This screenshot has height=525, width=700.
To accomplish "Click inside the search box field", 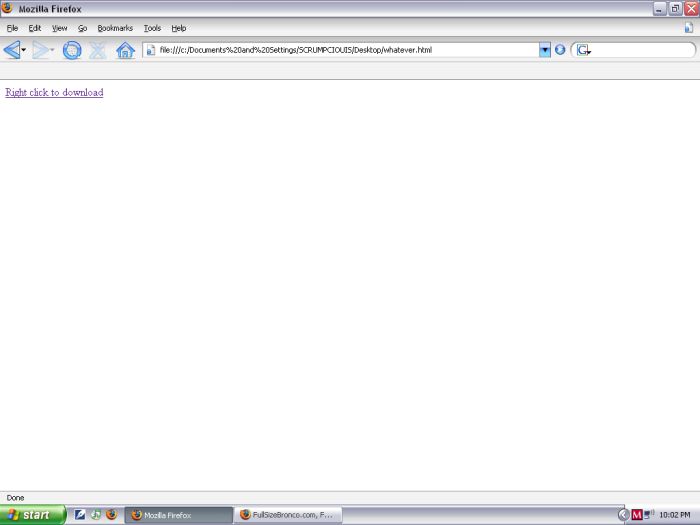I will coord(642,50).
